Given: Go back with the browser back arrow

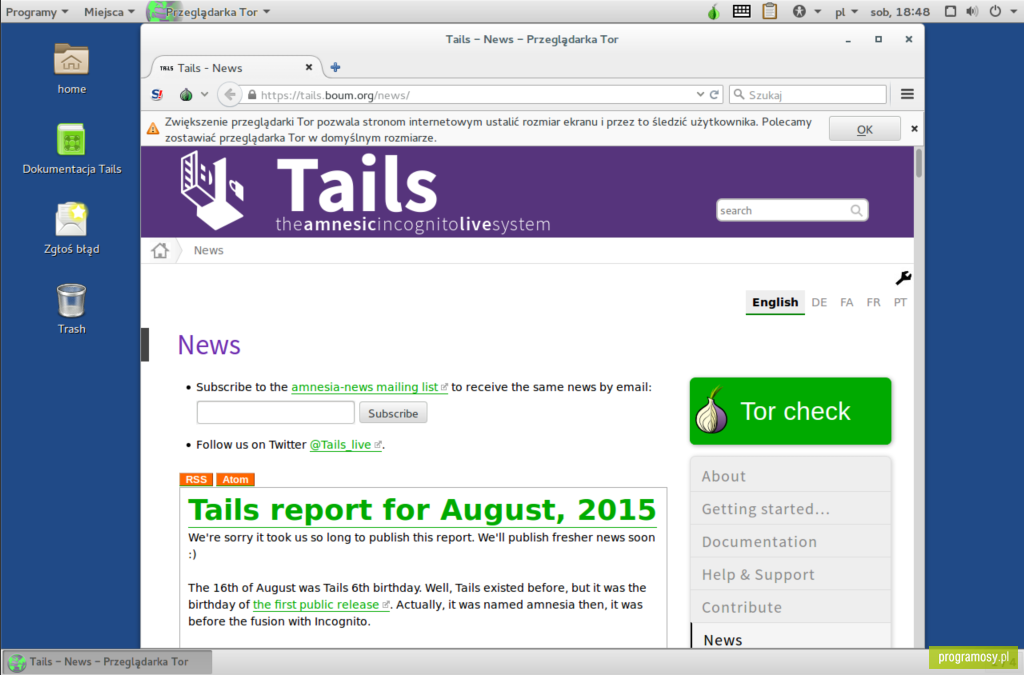Looking at the screenshot, I should pyautogui.click(x=229, y=95).
